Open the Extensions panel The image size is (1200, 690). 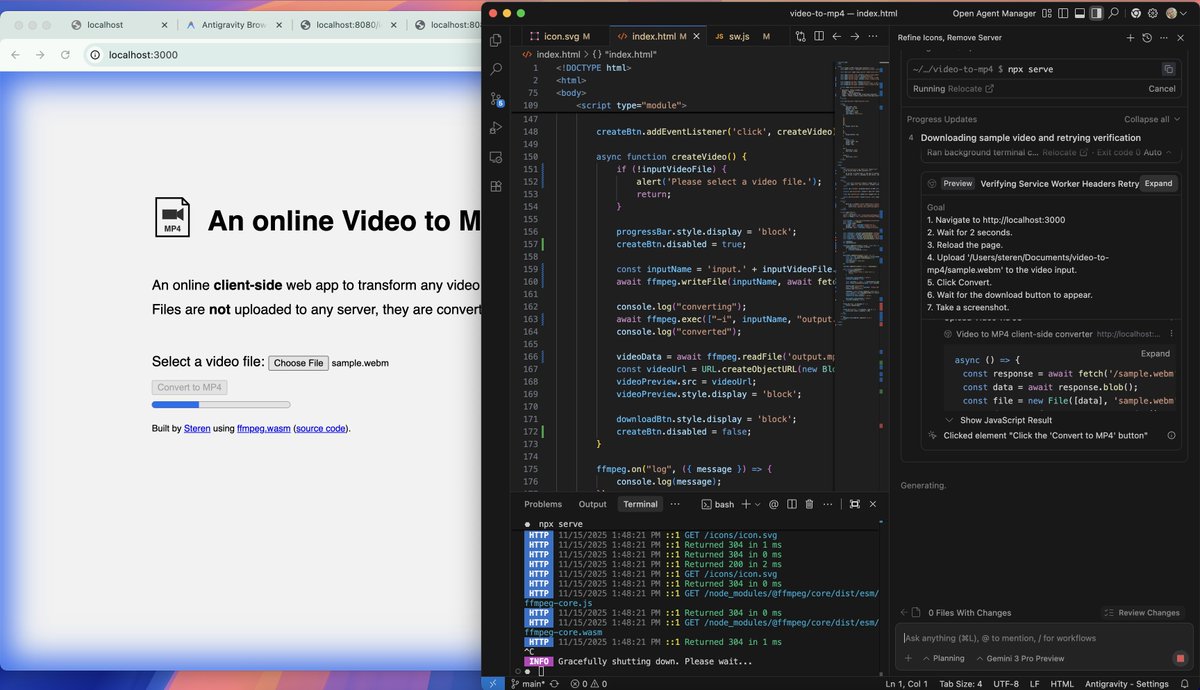click(495, 185)
